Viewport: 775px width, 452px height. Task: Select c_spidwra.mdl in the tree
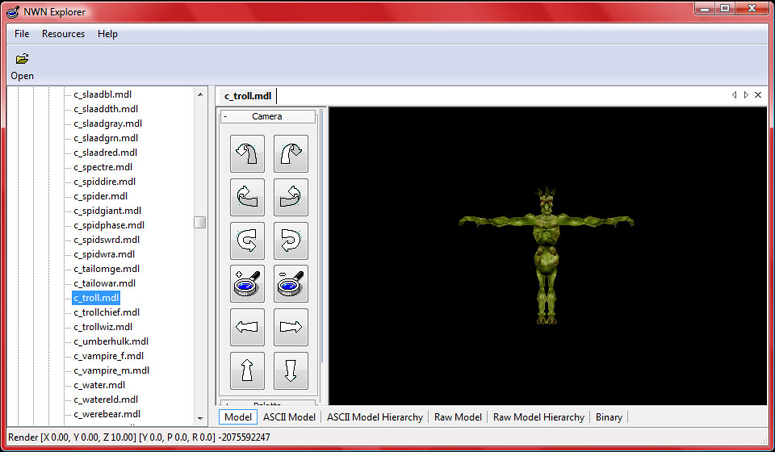[x=104, y=254]
